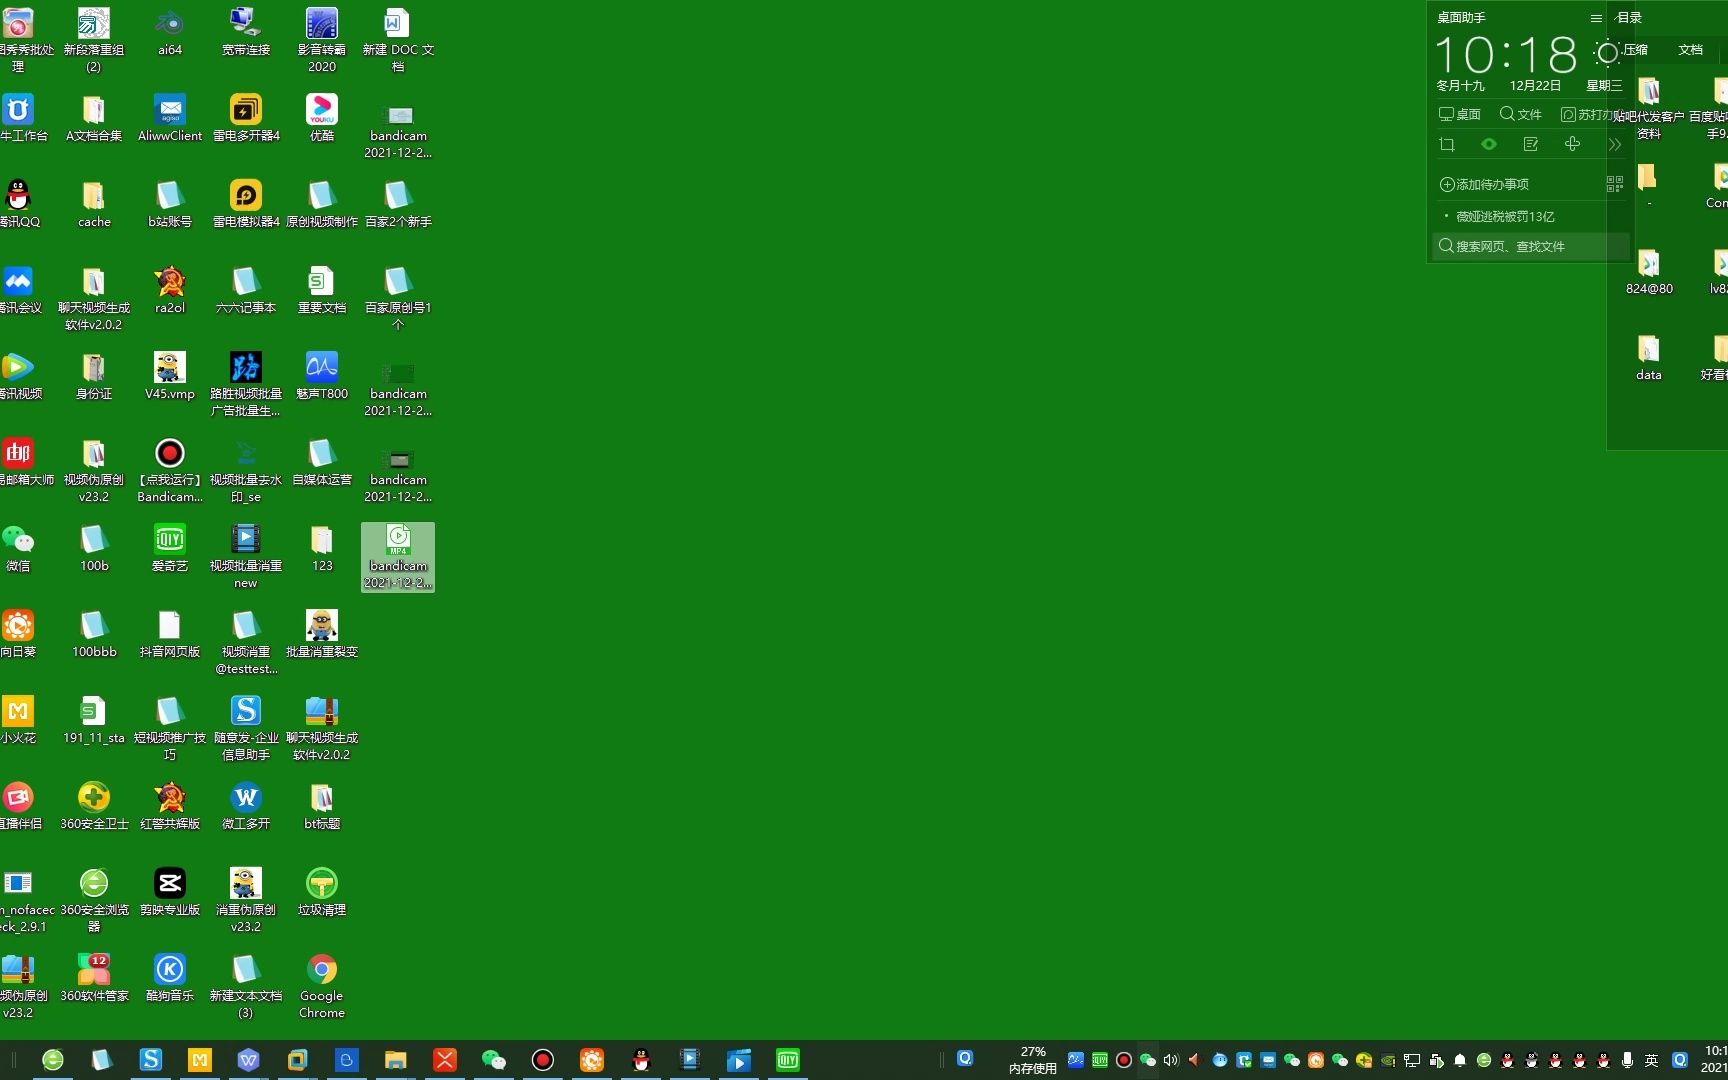The height and width of the screenshot is (1080, 1728).
Task: Select the 贴吧代发客户资料 folder
Action: [1649, 107]
